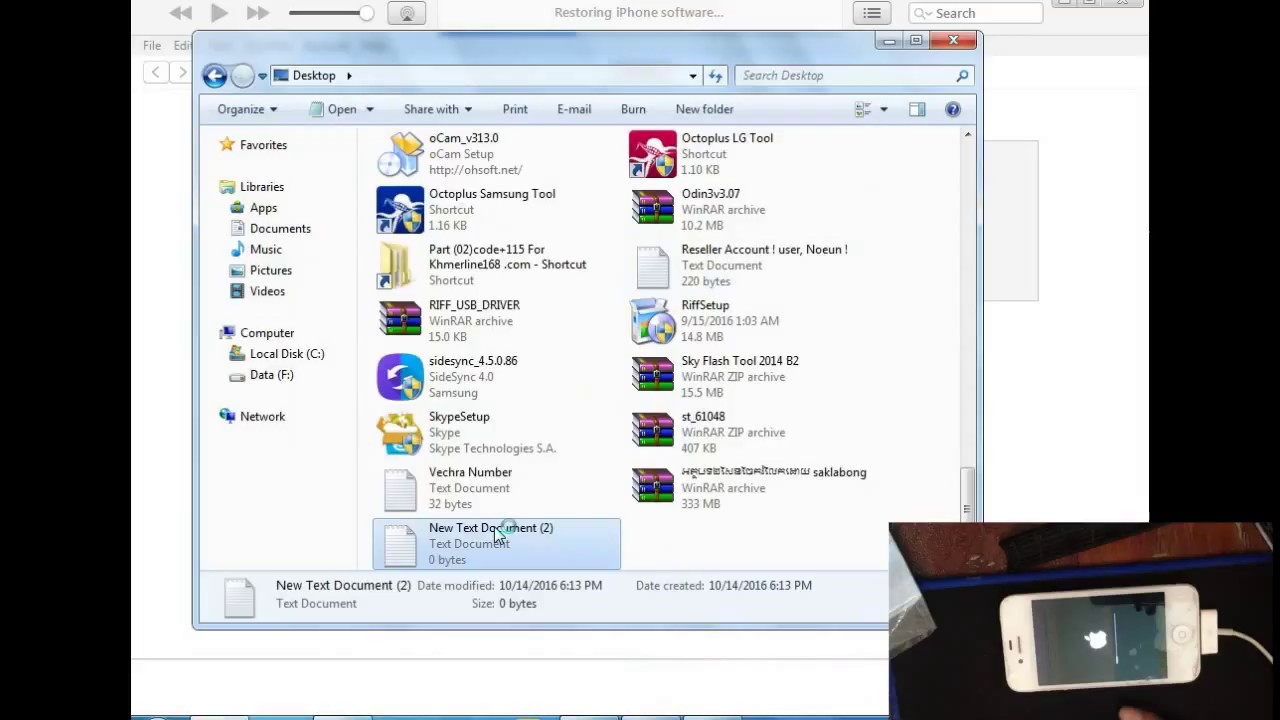The height and width of the screenshot is (720, 1280).
Task: Select the Vechra Number text document icon
Action: pos(400,489)
